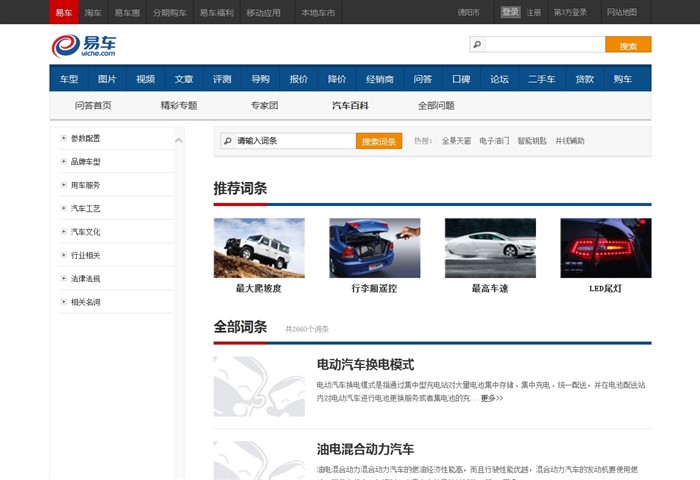Open the 电动汽车换电模式 entry title

coord(365,364)
